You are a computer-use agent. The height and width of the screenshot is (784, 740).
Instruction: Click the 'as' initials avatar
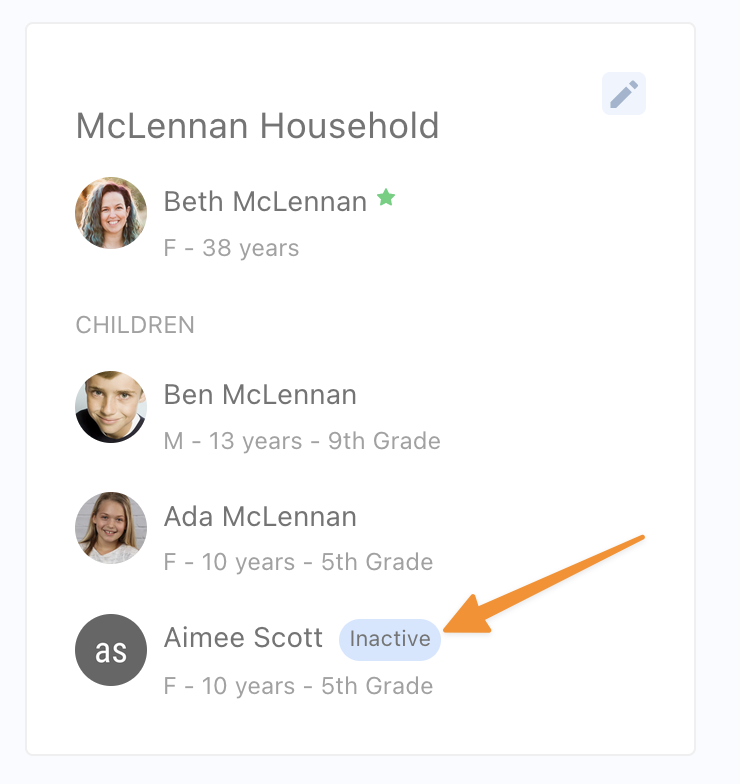pos(111,650)
